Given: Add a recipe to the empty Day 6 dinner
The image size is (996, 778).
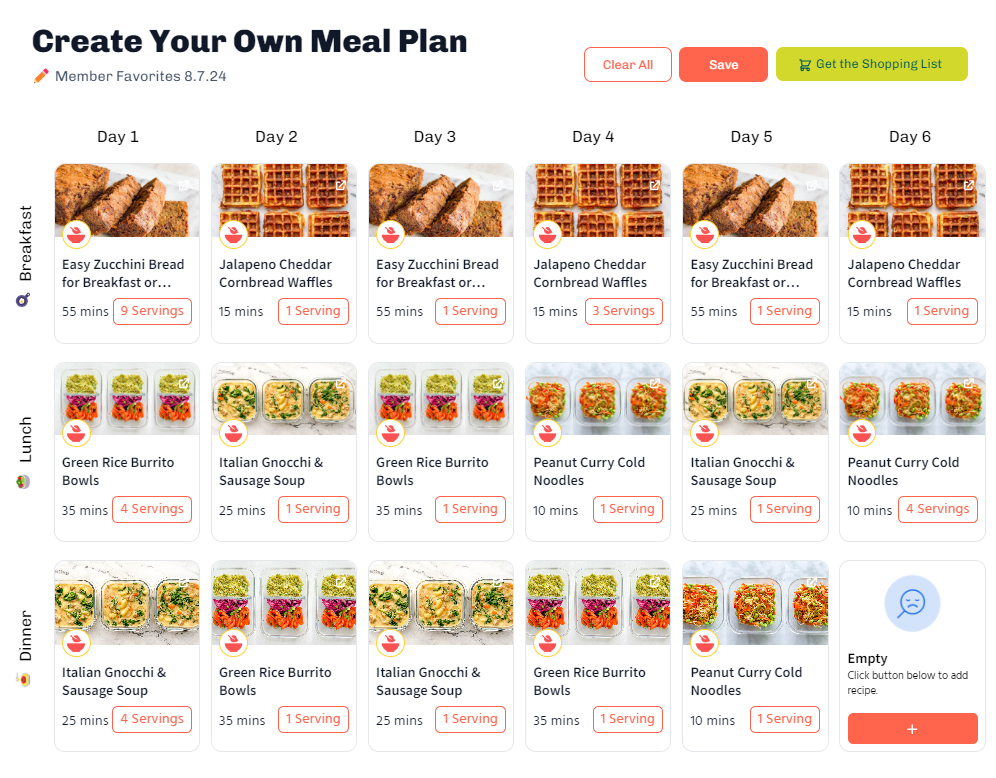Looking at the screenshot, I should click(912, 728).
